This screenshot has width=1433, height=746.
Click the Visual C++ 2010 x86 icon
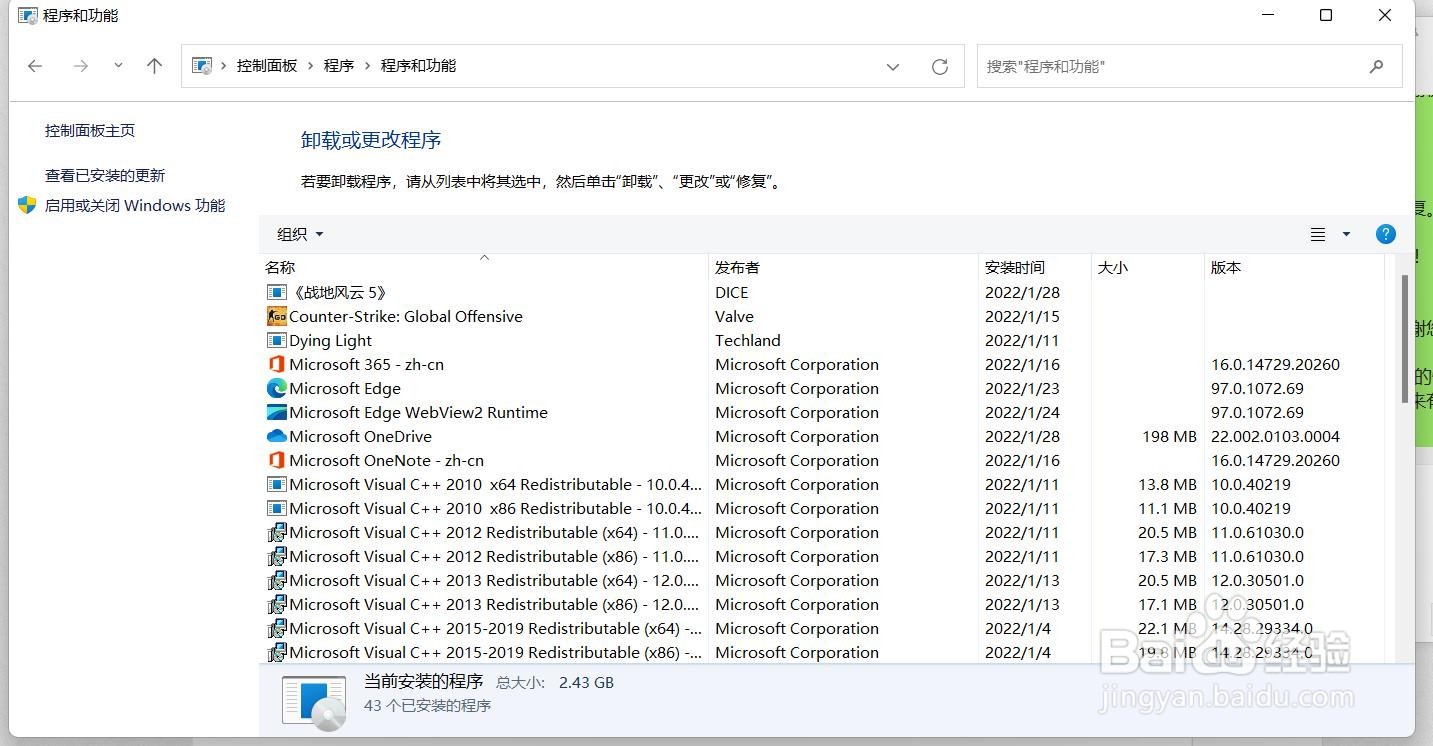(277, 509)
